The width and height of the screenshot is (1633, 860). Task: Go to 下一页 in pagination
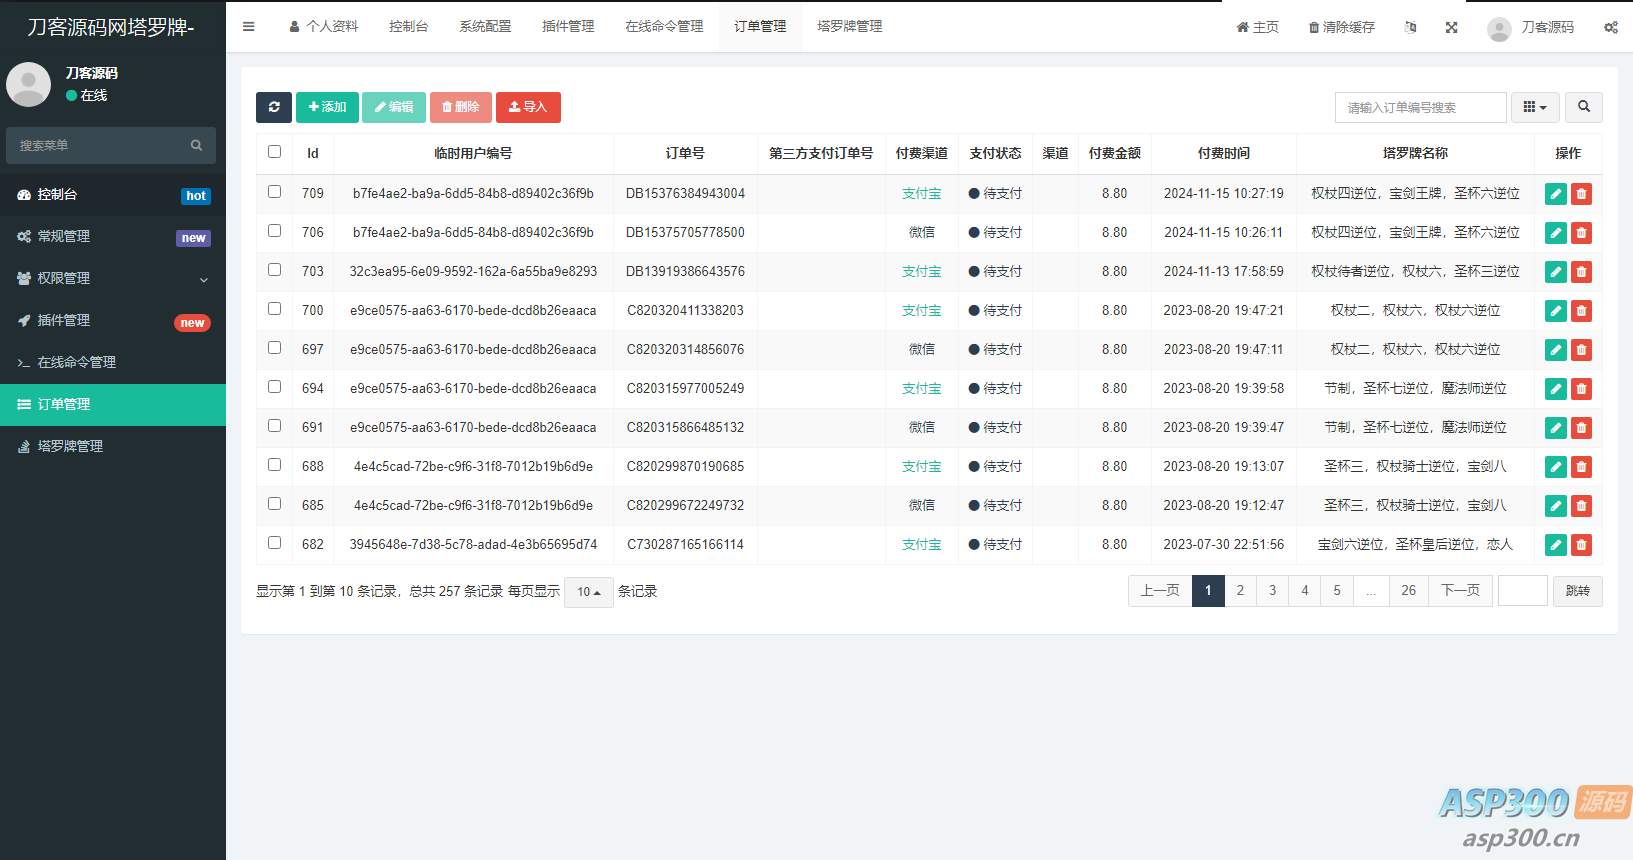point(1460,591)
